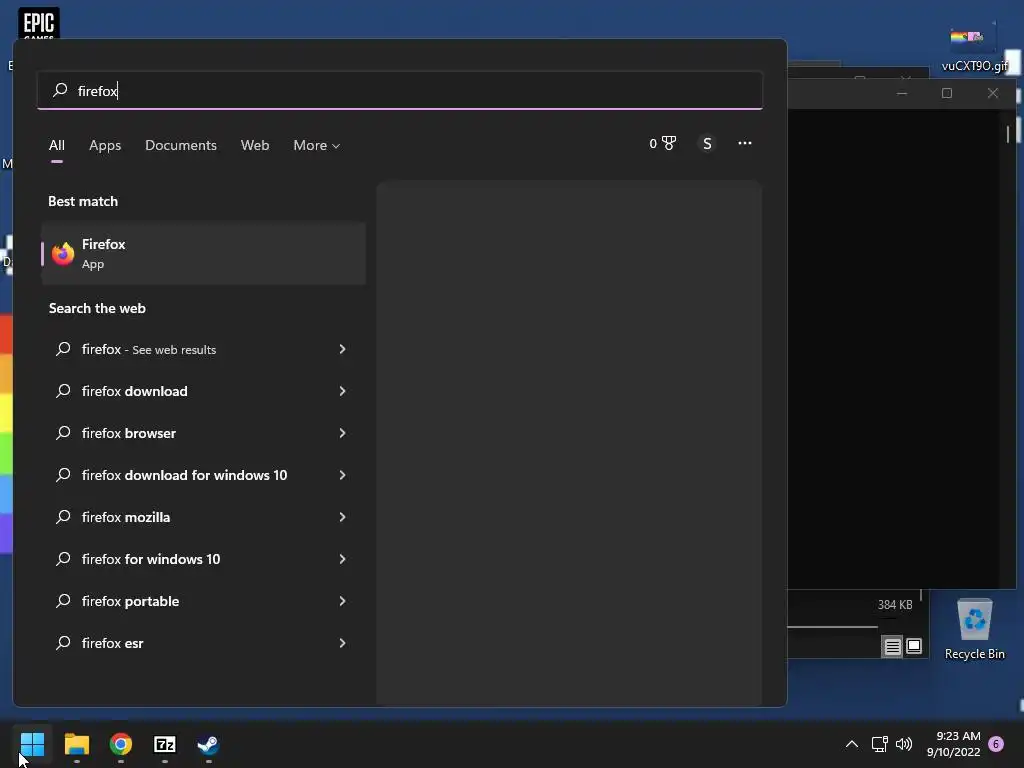Switch to the Web search tab
Viewport: 1024px width, 768px height.
255,145
